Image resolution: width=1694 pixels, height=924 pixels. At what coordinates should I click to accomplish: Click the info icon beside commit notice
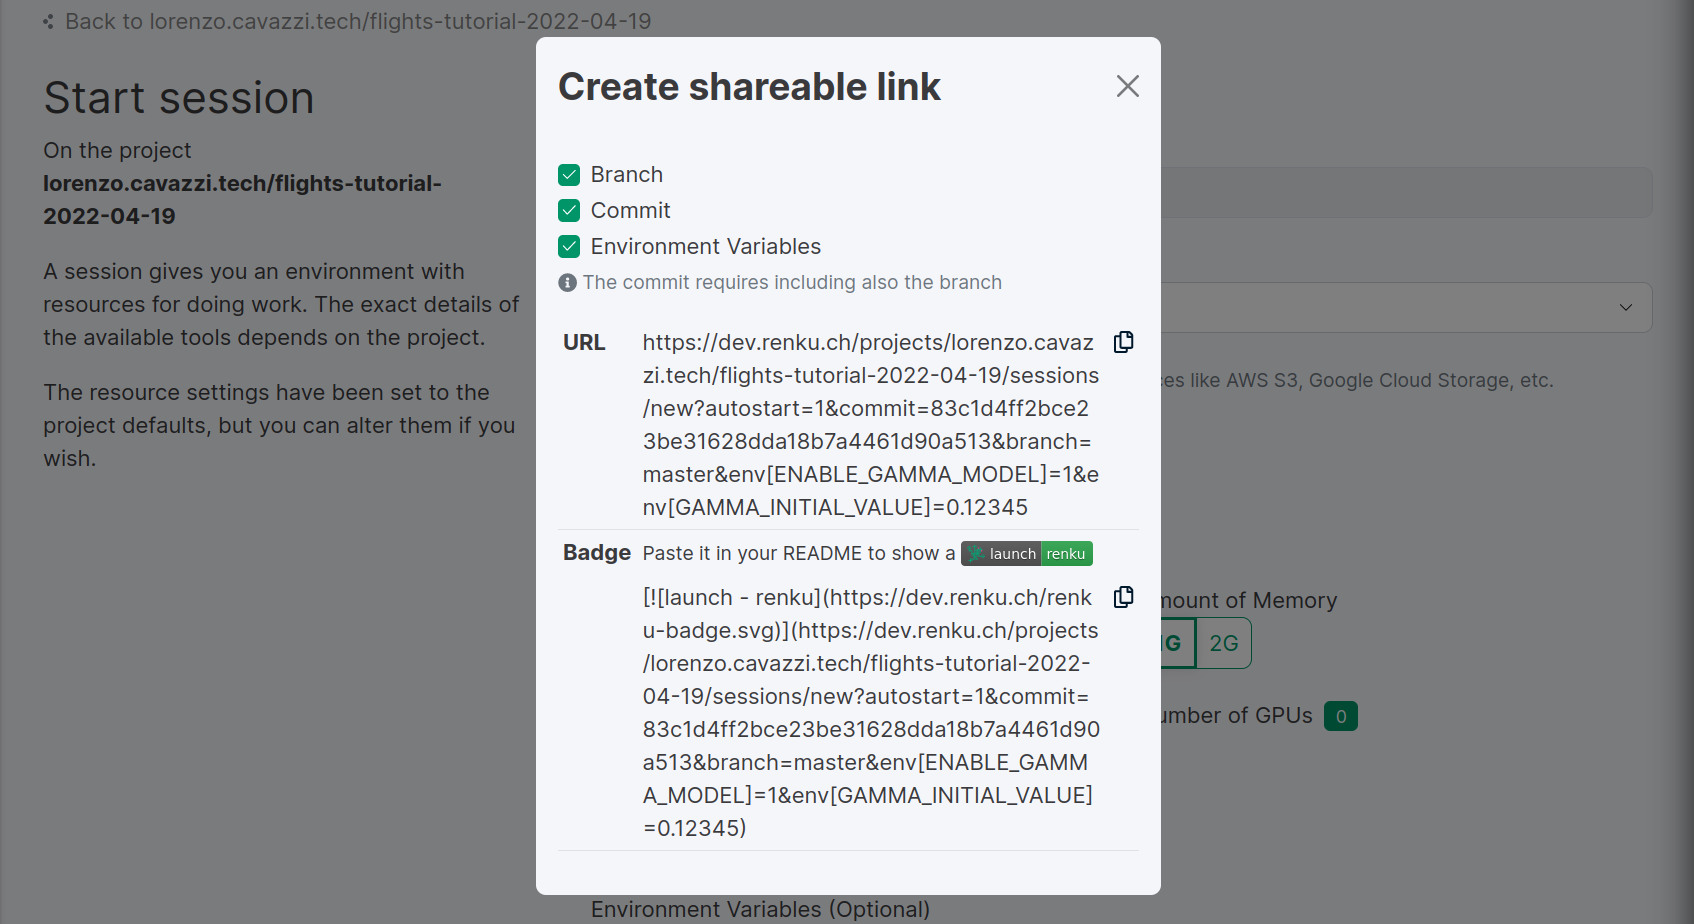click(567, 283)
